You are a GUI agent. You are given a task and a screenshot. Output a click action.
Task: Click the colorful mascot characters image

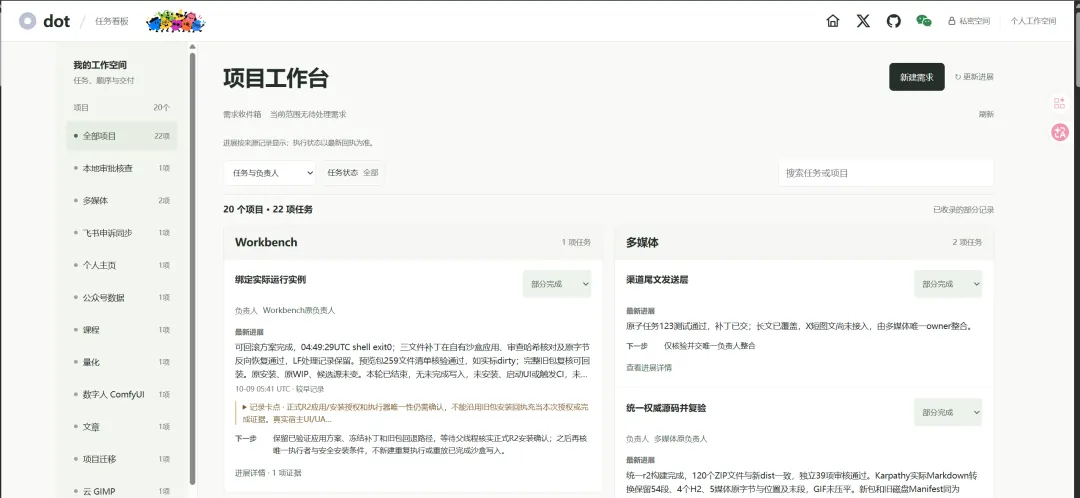tap(176, 21)
